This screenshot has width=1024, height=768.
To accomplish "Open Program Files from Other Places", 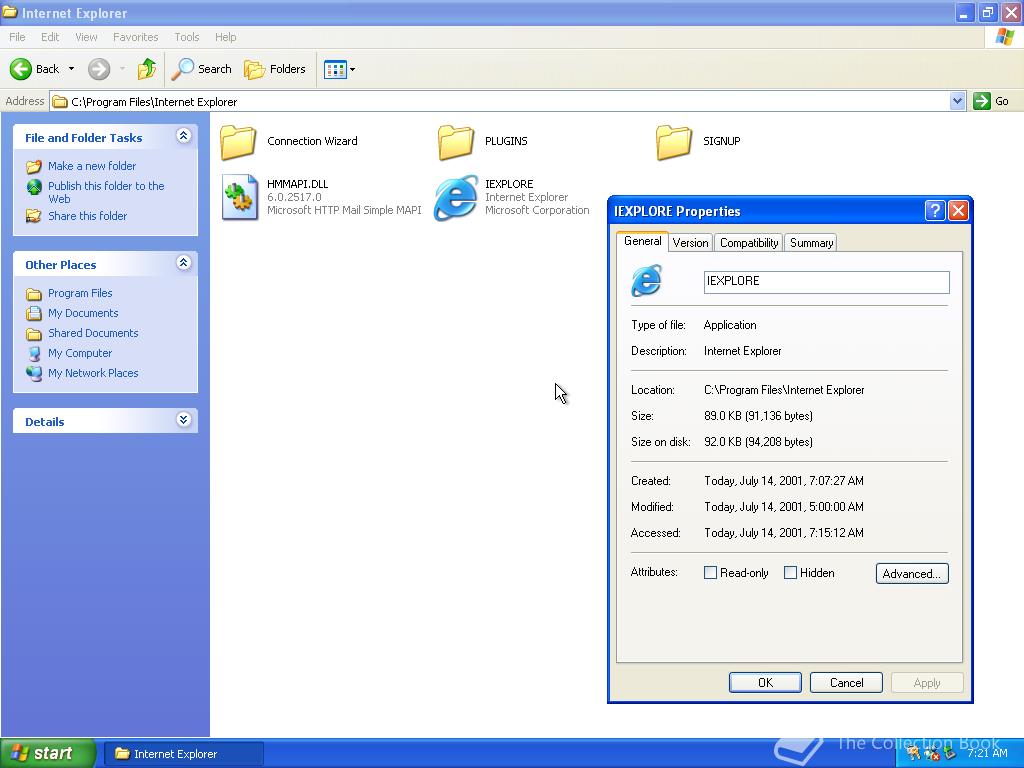I will [80, 293].
